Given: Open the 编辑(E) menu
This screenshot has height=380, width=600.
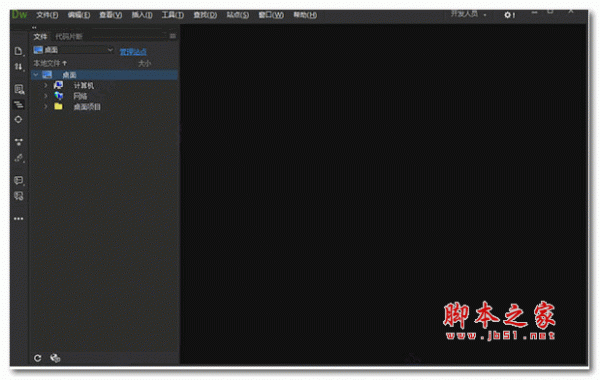Looking at the screenshot, I should (79, 15).
